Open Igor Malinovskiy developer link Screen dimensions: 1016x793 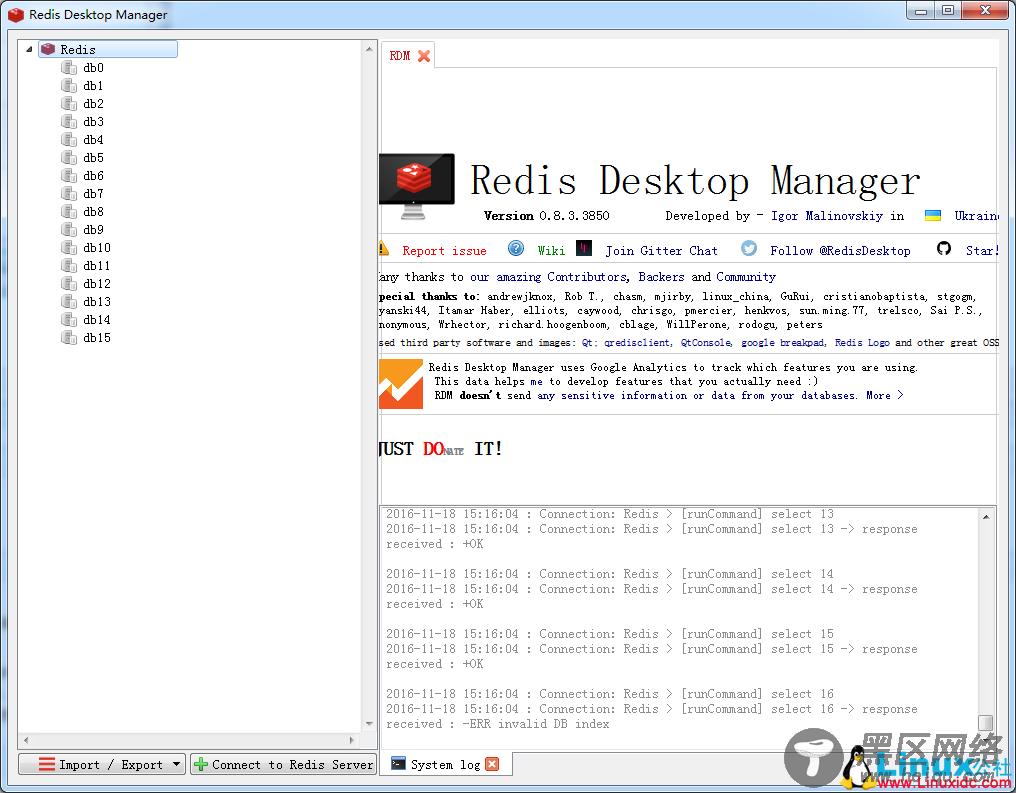click(x=827, y=216)
